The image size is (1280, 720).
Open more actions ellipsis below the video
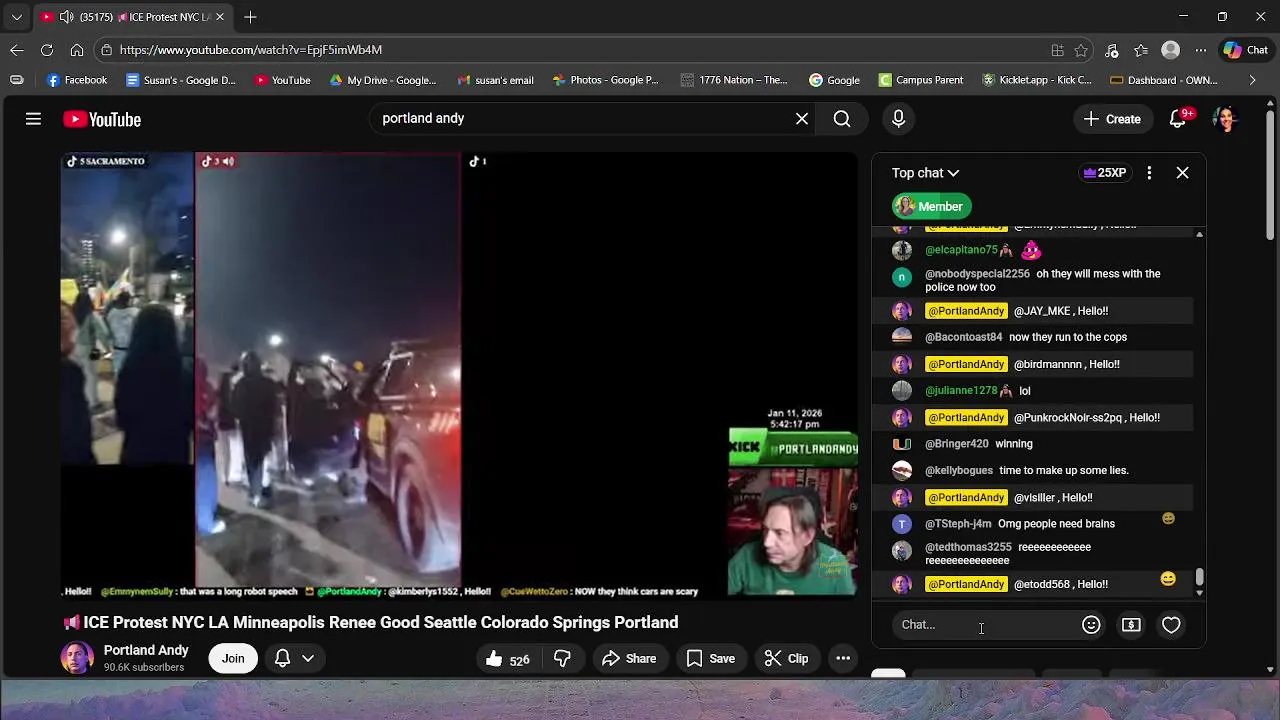click(843, 659)
